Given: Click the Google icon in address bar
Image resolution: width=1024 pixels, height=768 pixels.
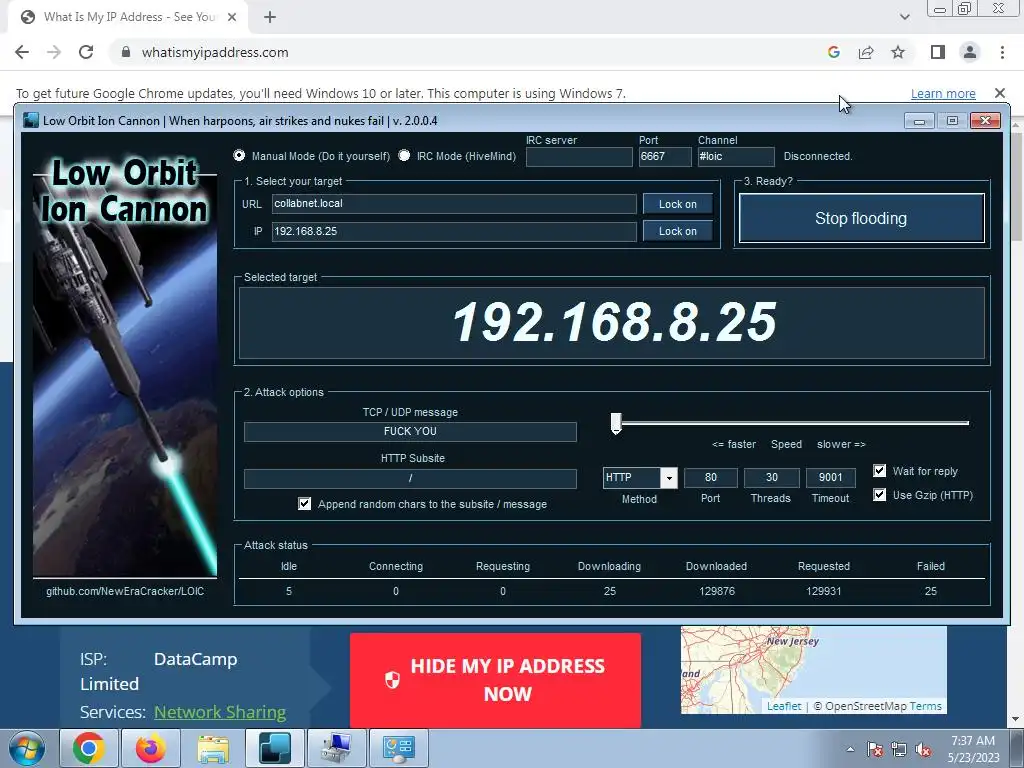Looking at the screenshot, I should pos(833,52).
